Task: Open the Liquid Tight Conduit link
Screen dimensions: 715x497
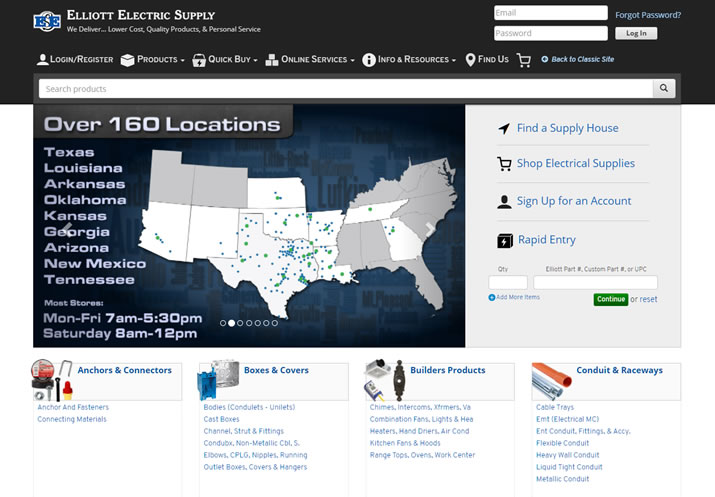Action: [569, 467]
